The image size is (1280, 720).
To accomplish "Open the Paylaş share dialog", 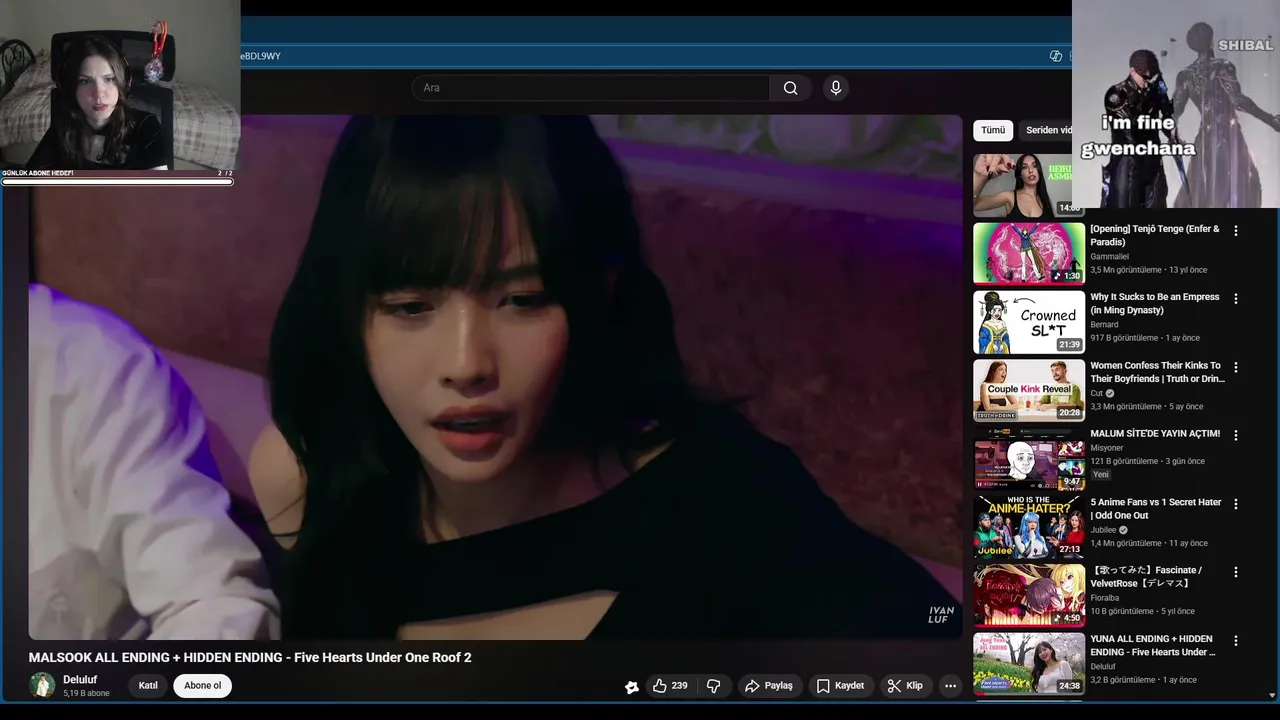I will point(769,686).
